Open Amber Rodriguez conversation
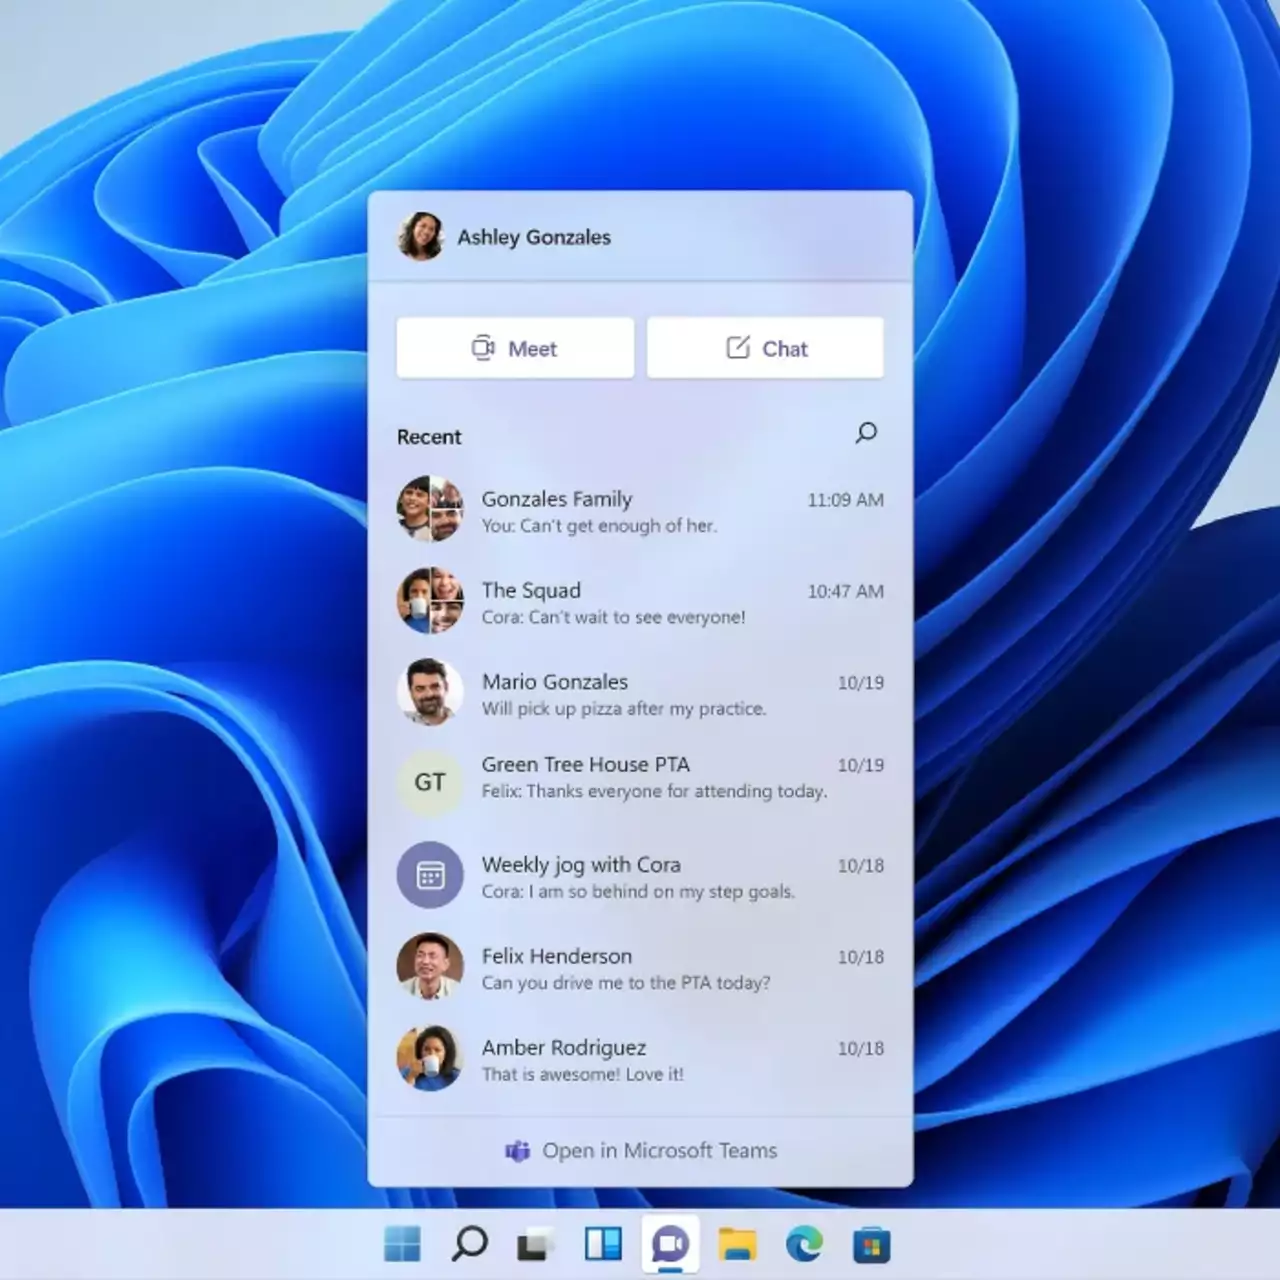The width and height of the screenshot is (1280, 1280). tap(640, 1059)
